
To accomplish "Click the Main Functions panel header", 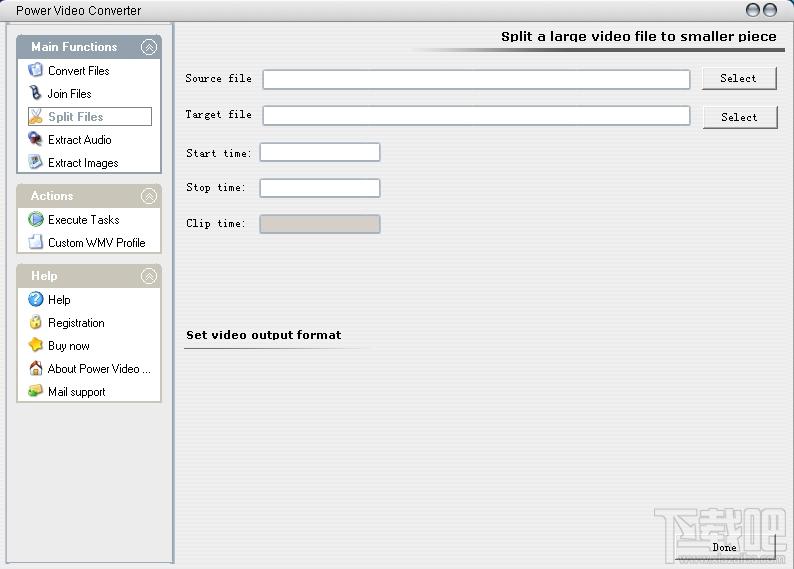I will pos(89,47).
